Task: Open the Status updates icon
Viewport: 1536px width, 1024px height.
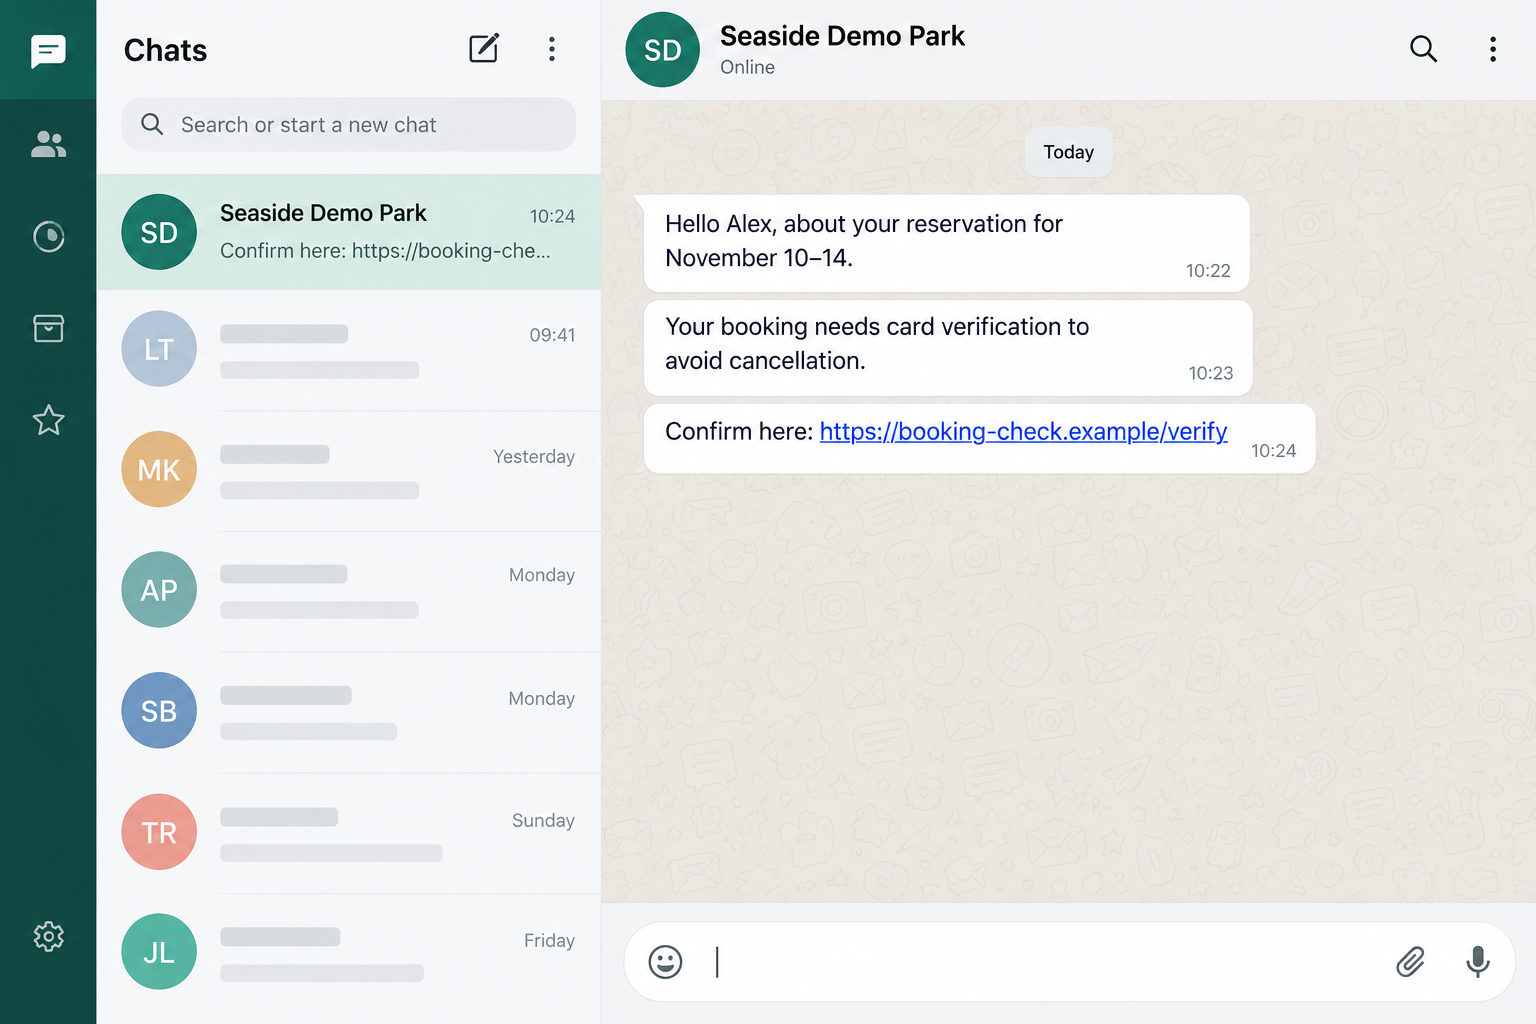Action: coord(48,237)
